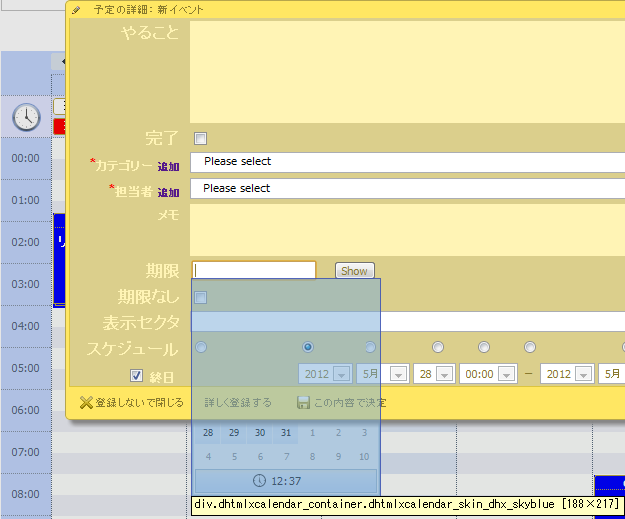This screenshot has width=625, height=519.
Task: Pick date 28 in the popup calendar
Action: point(208,432)
